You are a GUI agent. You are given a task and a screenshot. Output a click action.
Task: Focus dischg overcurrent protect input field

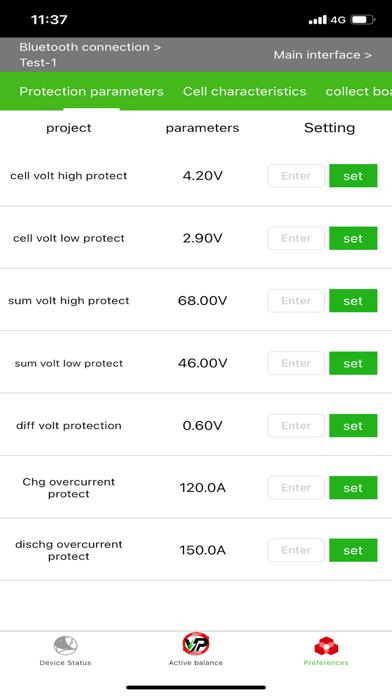coord(296,550)
